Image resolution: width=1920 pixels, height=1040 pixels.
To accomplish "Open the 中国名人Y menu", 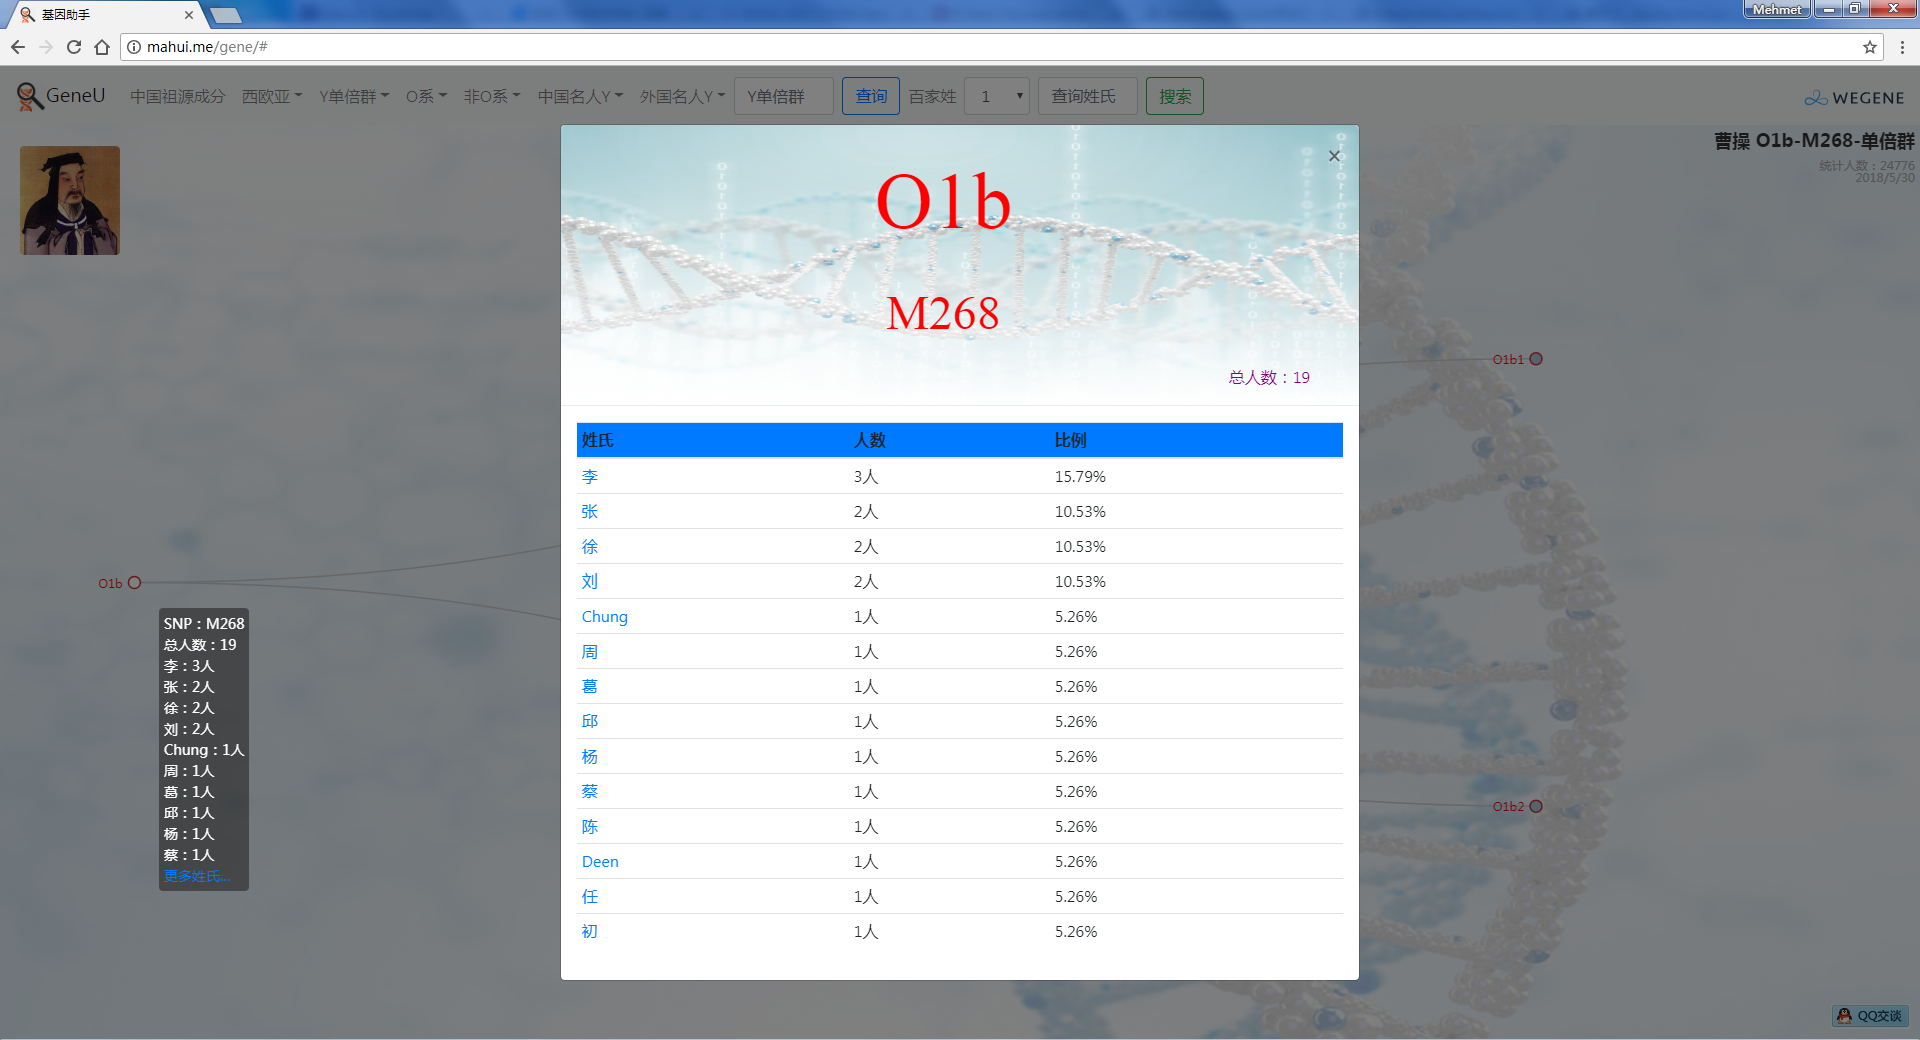I will click(x=579, y=97).
